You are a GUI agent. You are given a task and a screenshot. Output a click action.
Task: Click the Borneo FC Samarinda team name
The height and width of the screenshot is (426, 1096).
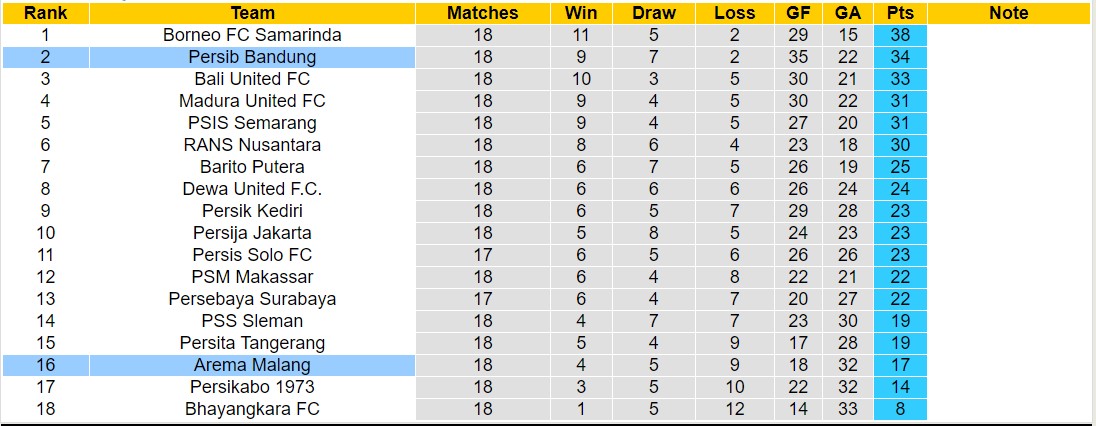pos(252,35)
